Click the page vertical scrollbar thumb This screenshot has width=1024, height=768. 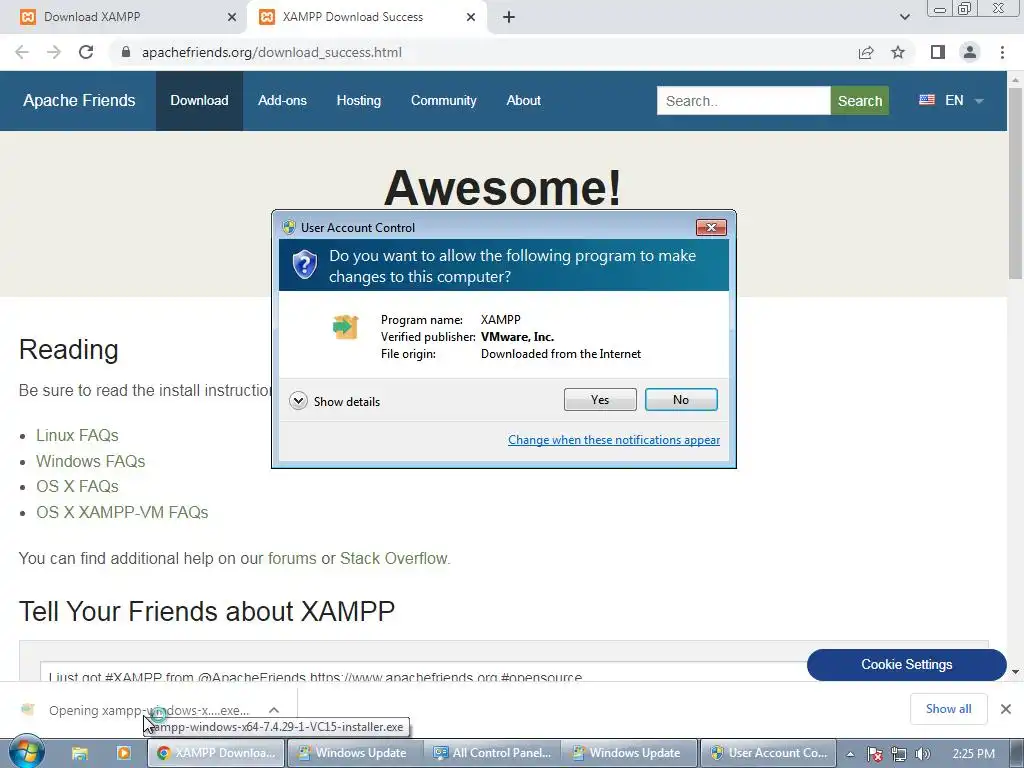tap(1015, 183)
